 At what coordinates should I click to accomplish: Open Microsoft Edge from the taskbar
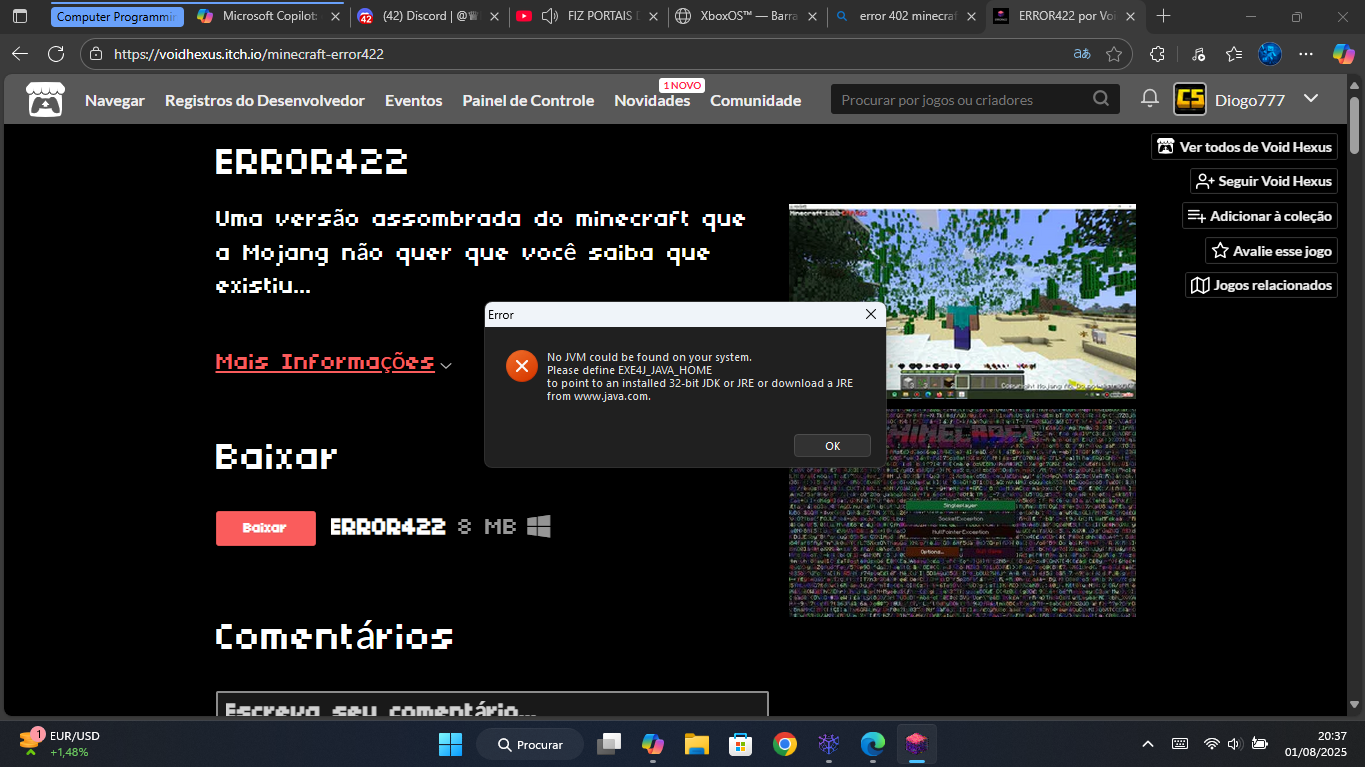pos(873,744)
